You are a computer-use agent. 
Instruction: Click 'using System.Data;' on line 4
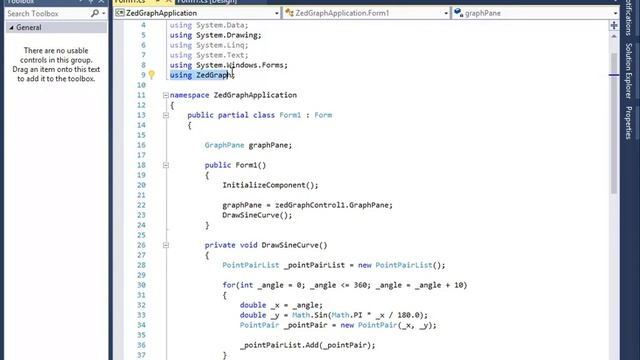point(209,25)
